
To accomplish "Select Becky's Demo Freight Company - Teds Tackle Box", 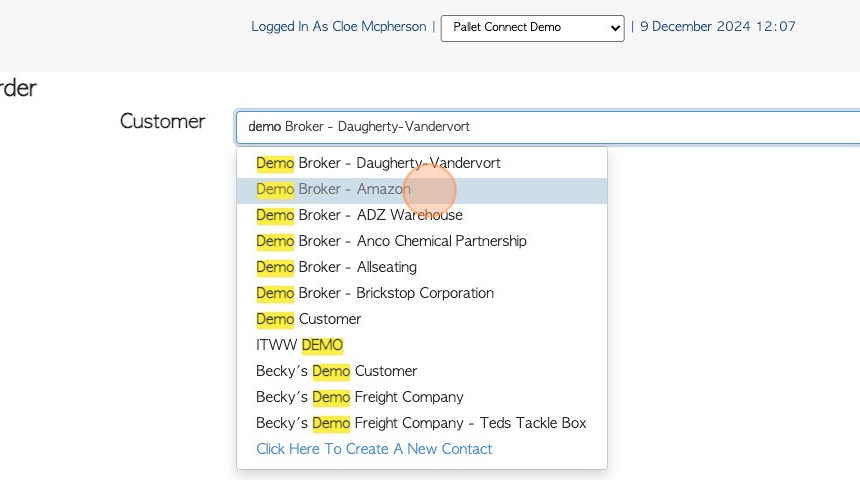I will (x=422, y=423).
